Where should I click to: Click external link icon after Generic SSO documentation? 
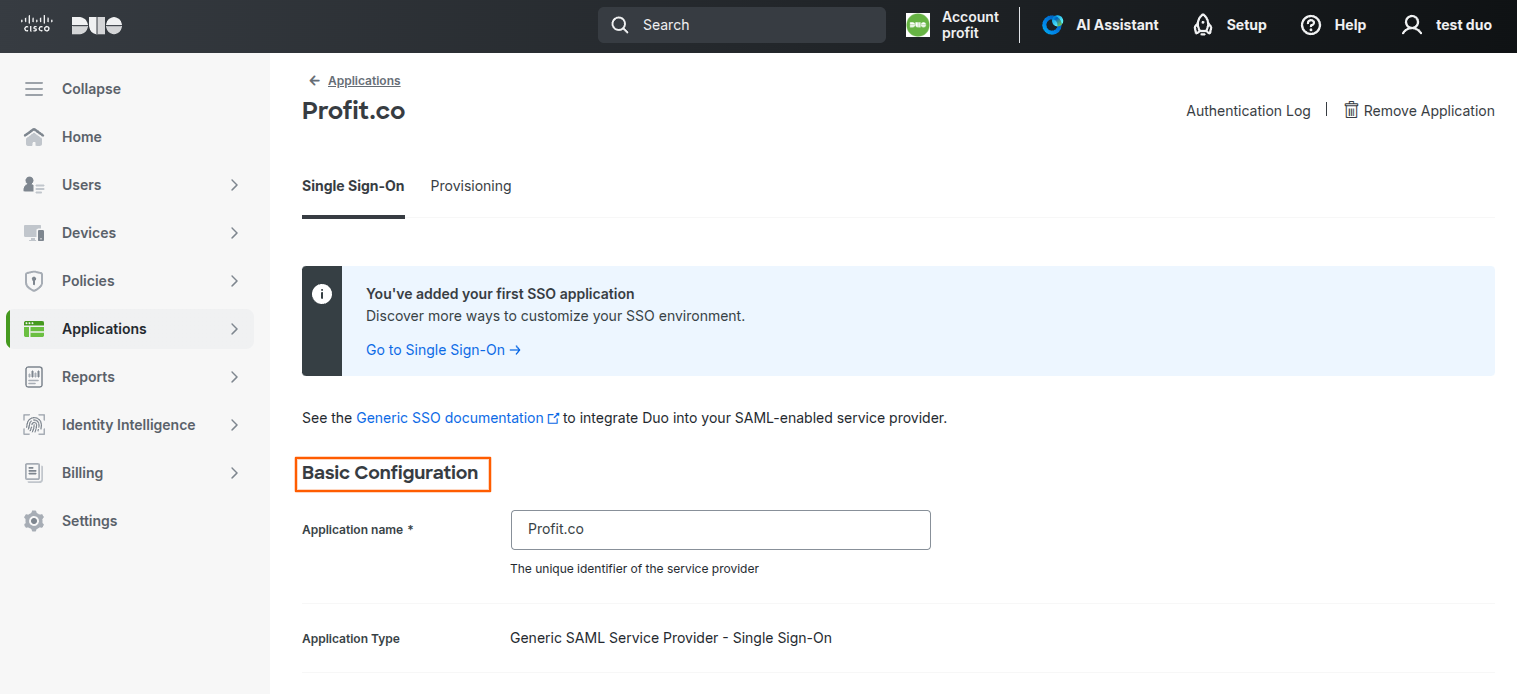coord(553,419)
